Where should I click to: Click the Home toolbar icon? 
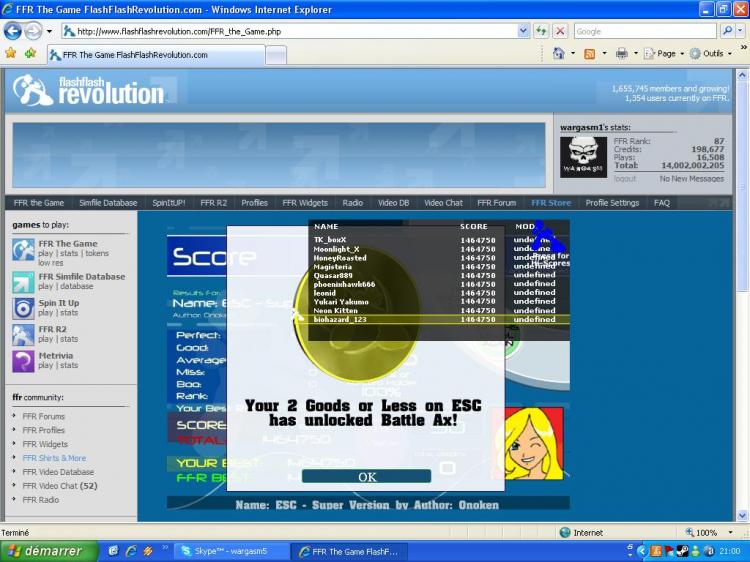[558, 53]
